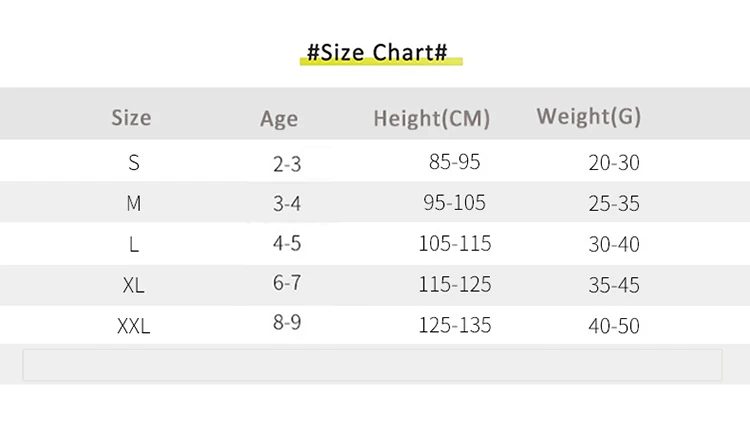Image resolution: width=750 pixels, height=433 pixels.
Task: Select the S size cell
Action: [x=134, y=163]
